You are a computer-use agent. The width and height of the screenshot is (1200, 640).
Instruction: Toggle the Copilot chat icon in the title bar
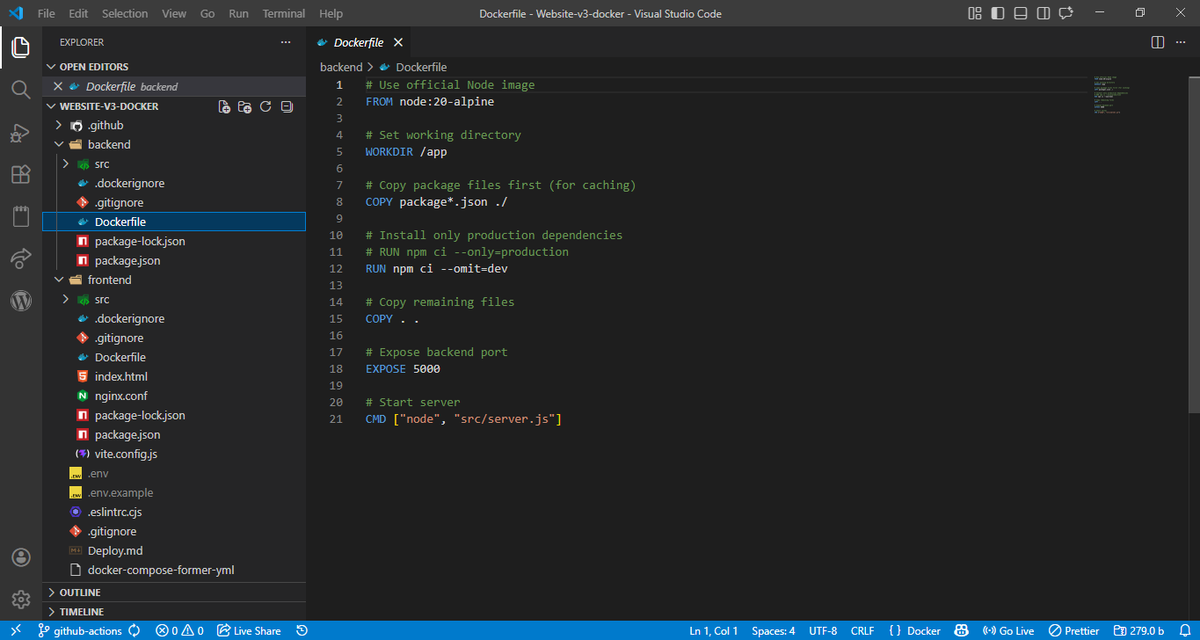pyautogui.click(x=1066, y=13)
